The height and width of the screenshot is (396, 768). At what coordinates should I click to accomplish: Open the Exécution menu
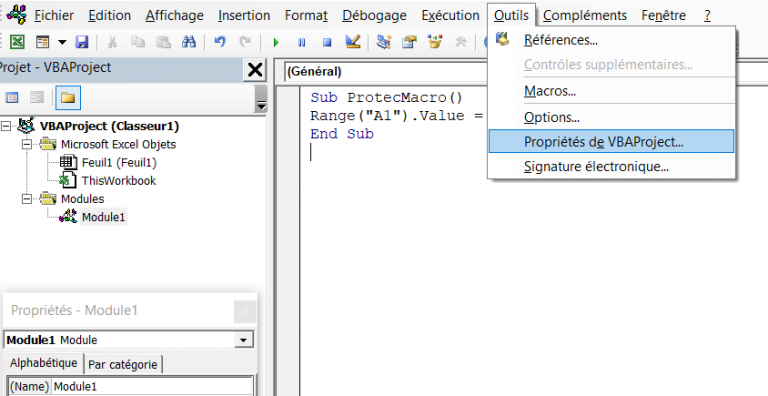450,16
